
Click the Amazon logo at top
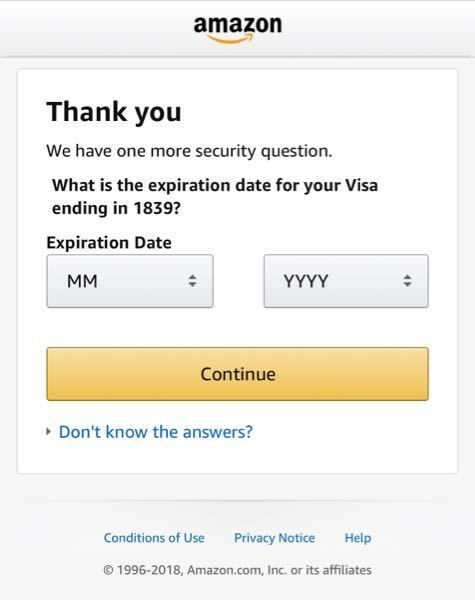coord(238,29)
